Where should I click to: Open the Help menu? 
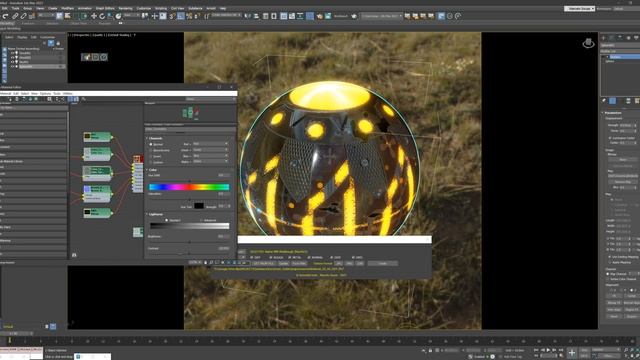[x=223, y=8]
